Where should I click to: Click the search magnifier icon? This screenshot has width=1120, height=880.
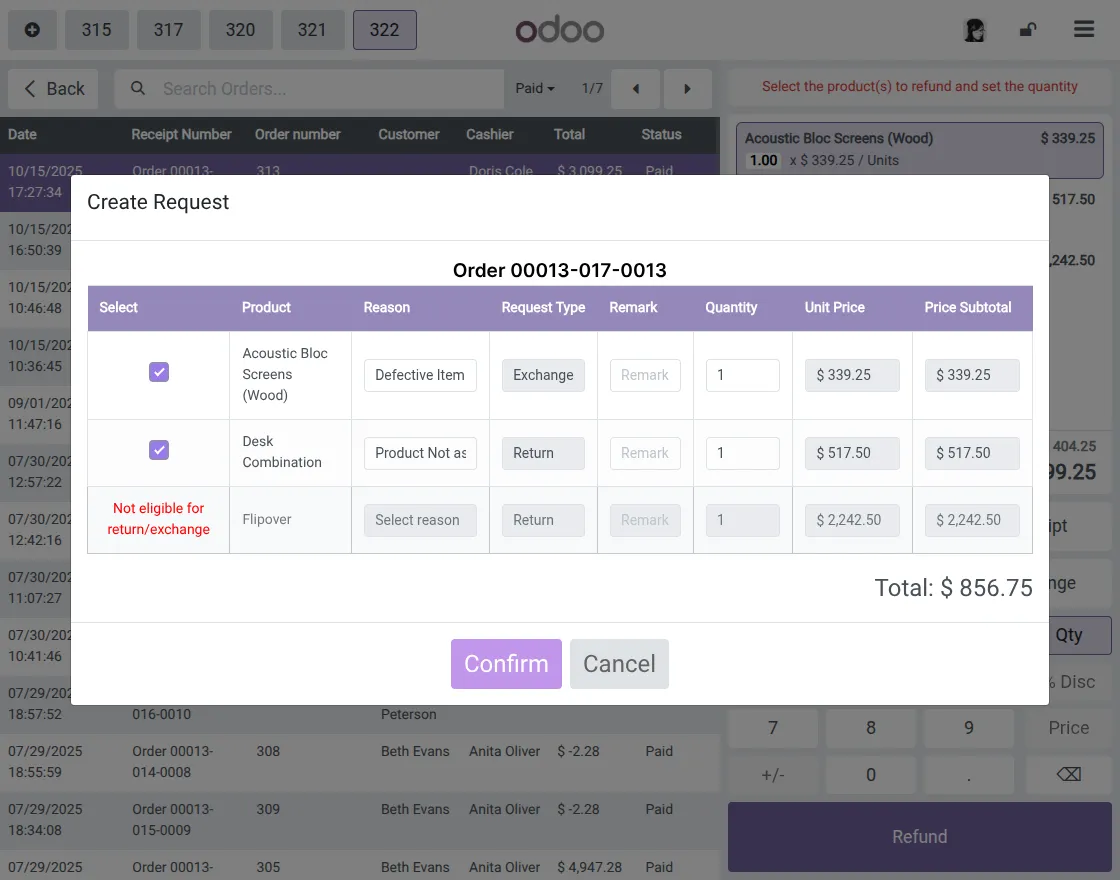pos(138,89)
